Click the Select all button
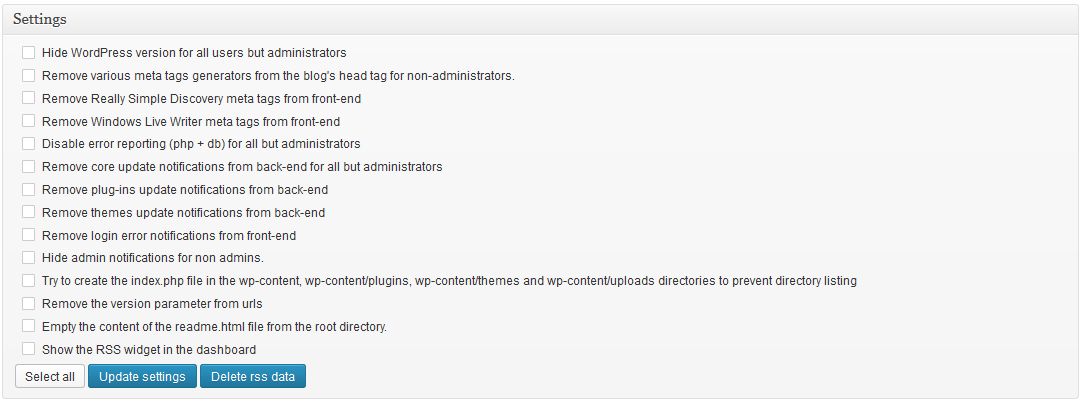Screen dimensions: 1083x403 pyautogui.click(x=50, y=377)
